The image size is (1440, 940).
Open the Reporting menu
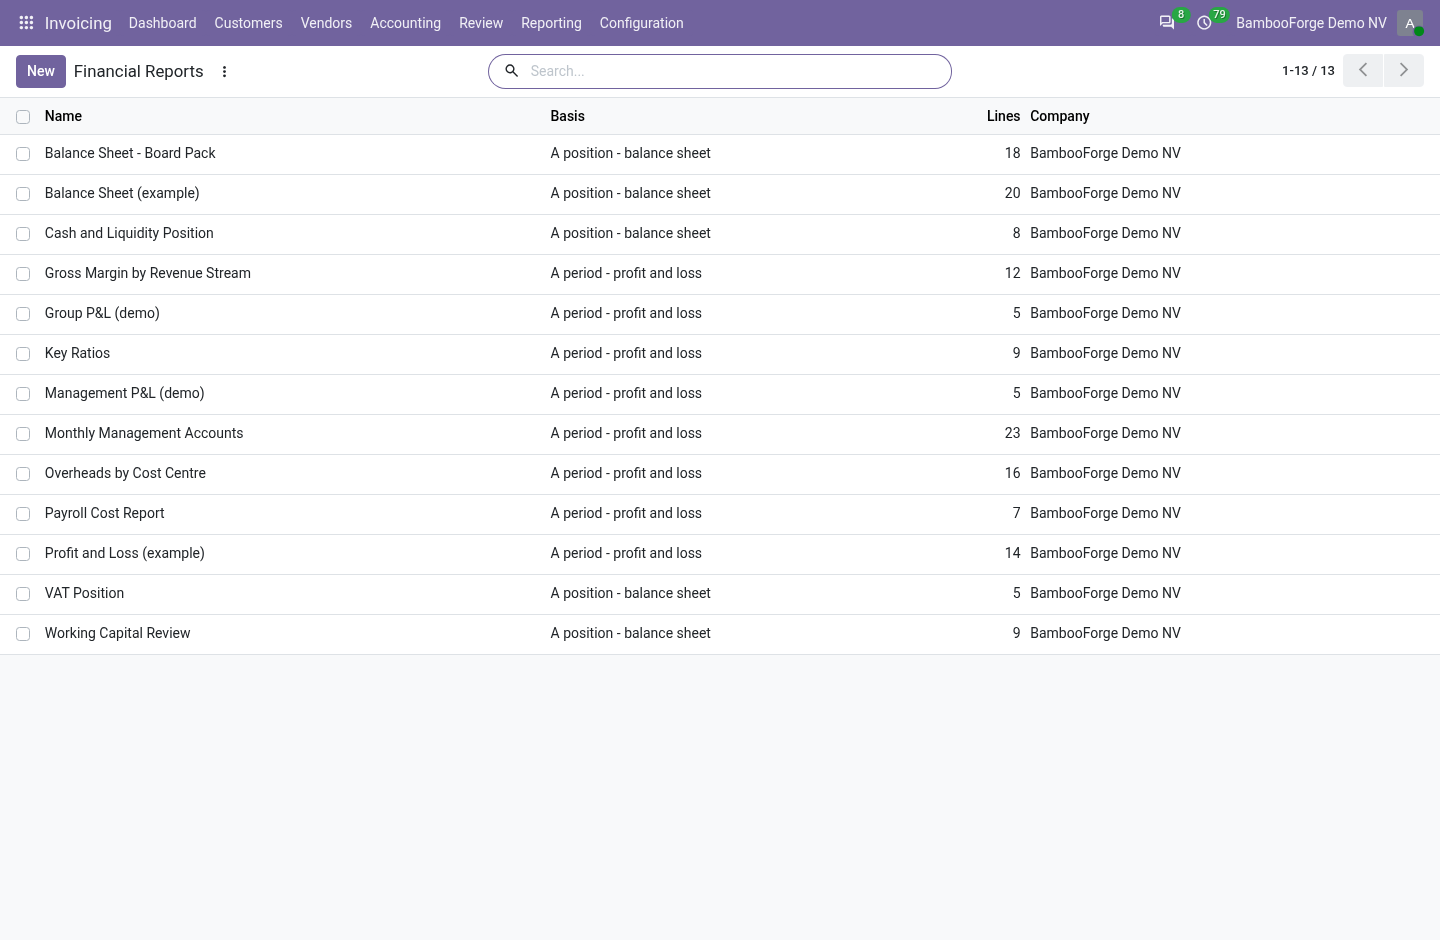[551, 23]
